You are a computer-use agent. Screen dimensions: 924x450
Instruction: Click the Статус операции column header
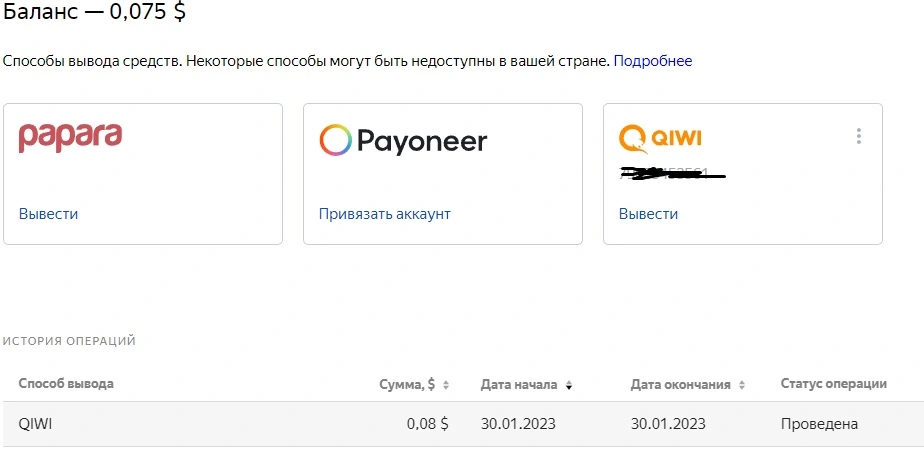[834, 383]
